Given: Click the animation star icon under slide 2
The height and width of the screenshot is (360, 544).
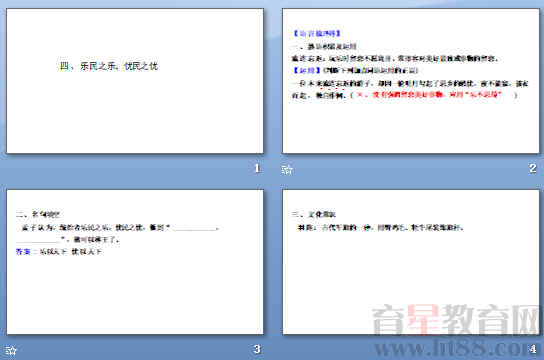Looking at the screenshot, I should coord(287,170).
